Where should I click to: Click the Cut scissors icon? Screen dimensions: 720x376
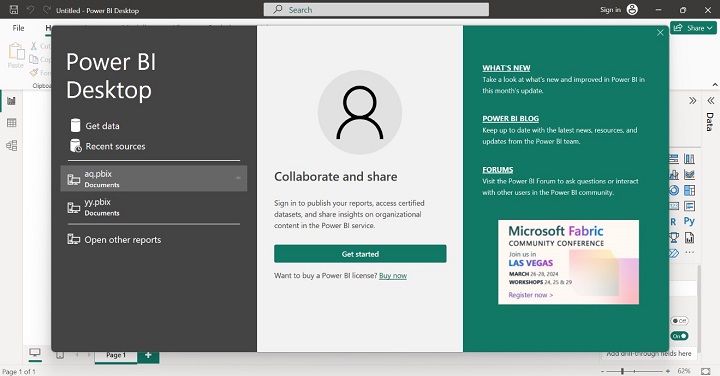(x=34, y=46)
